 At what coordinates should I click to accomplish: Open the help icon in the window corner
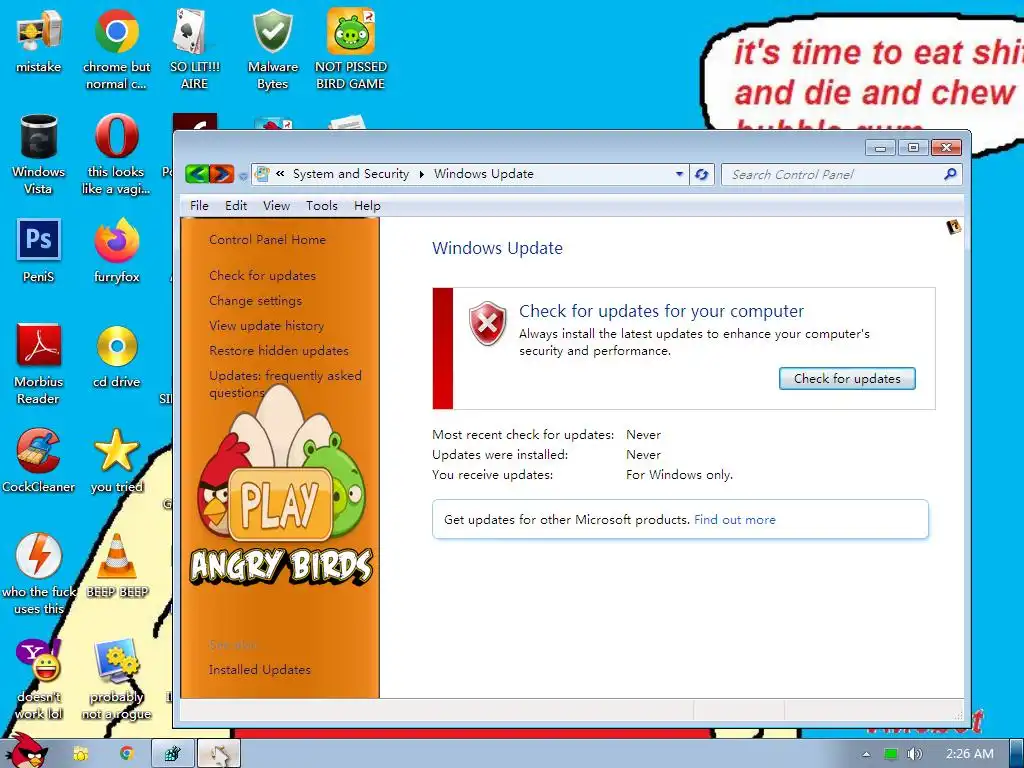[953, 227]
